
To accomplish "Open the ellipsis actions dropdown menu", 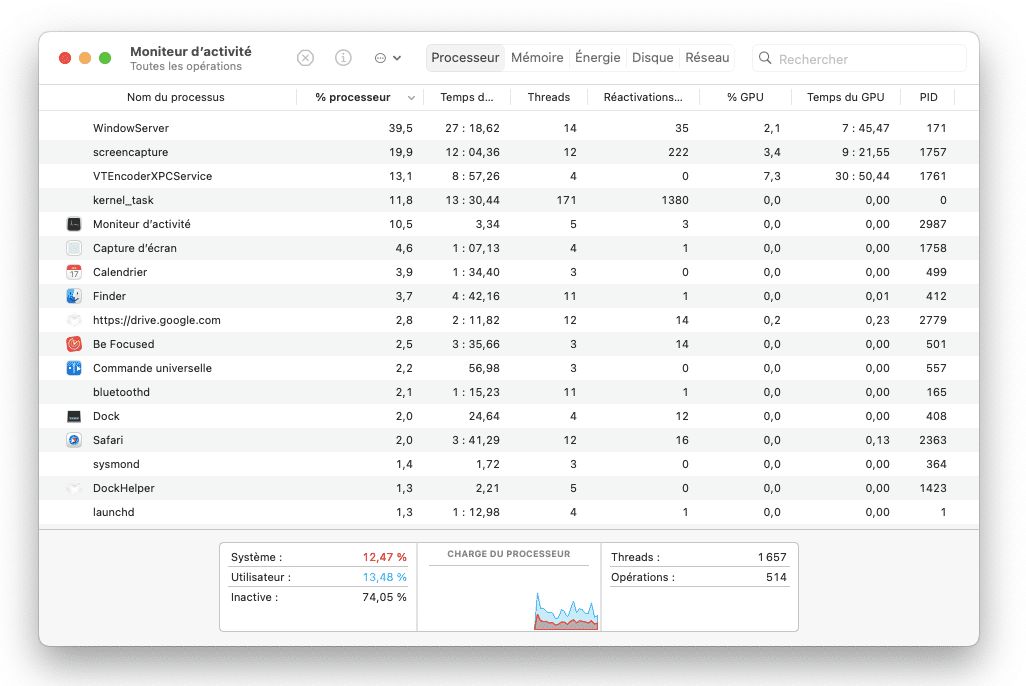I will click(387, 58).
